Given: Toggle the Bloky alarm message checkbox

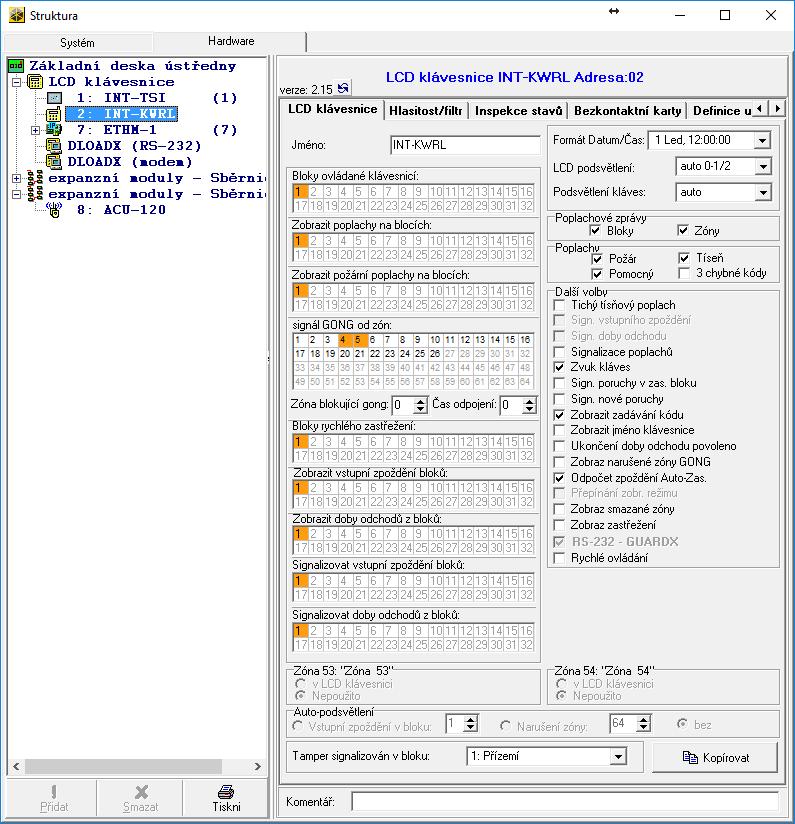Looking at the screenshot, I should pos(595,230).
